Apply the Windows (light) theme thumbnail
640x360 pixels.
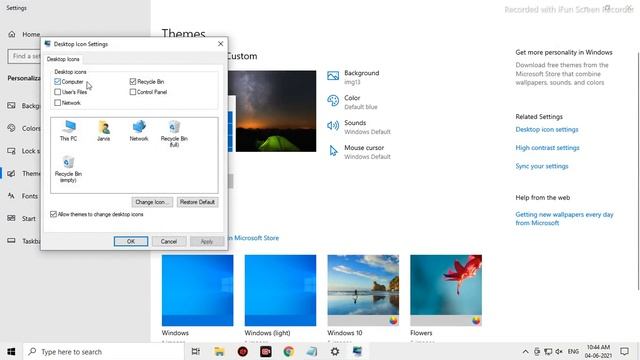tap(280, 290)
